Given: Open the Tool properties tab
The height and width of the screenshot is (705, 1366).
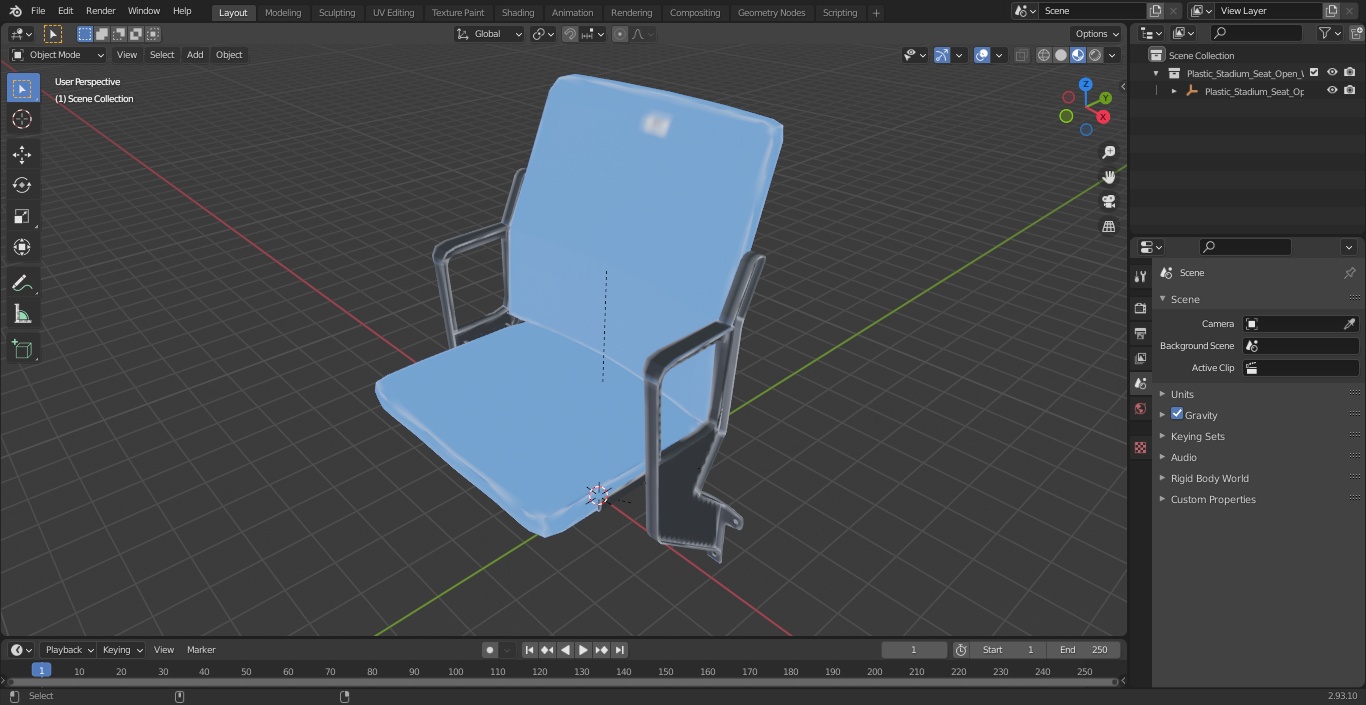Looking at the screenshot, I should point(1140,276).
